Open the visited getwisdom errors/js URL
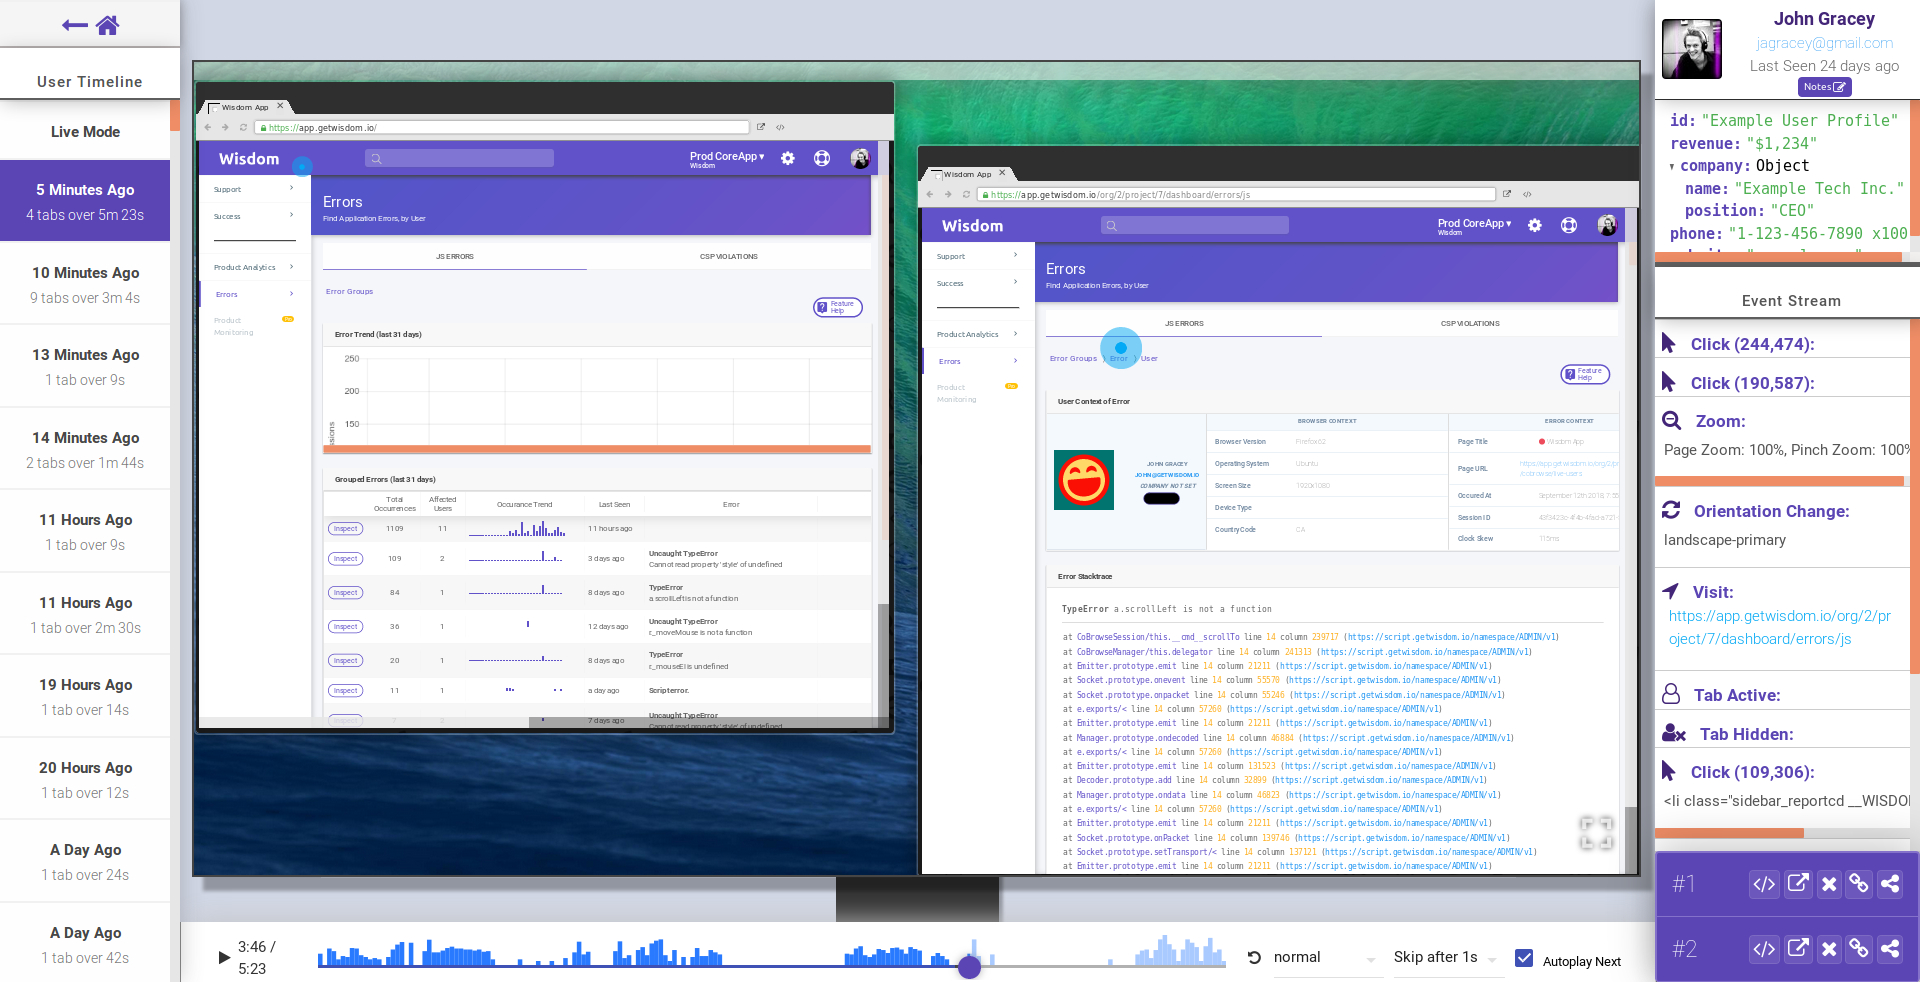1920x982 pixels. click(1780, 627)
